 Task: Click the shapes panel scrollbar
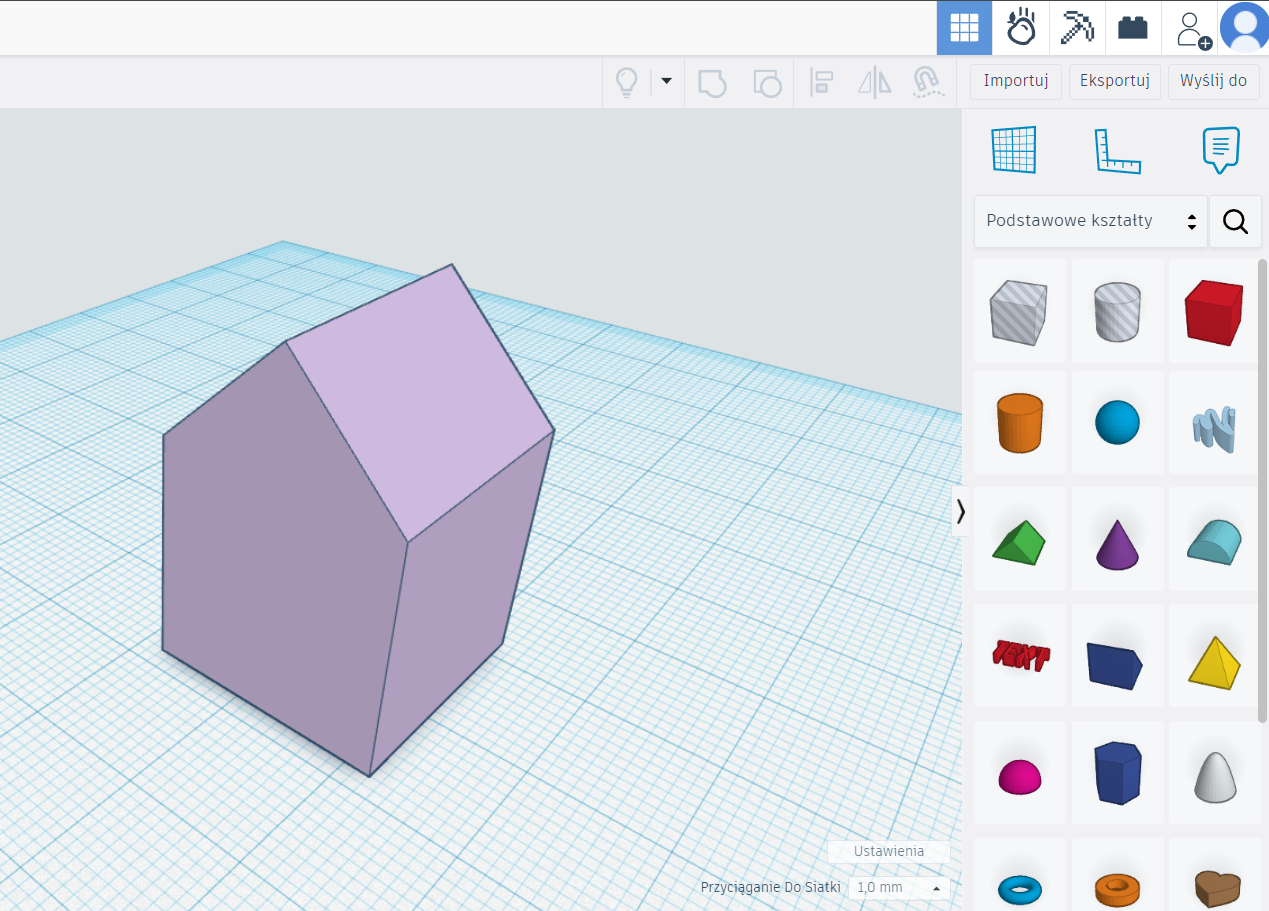pos(1264,490)
